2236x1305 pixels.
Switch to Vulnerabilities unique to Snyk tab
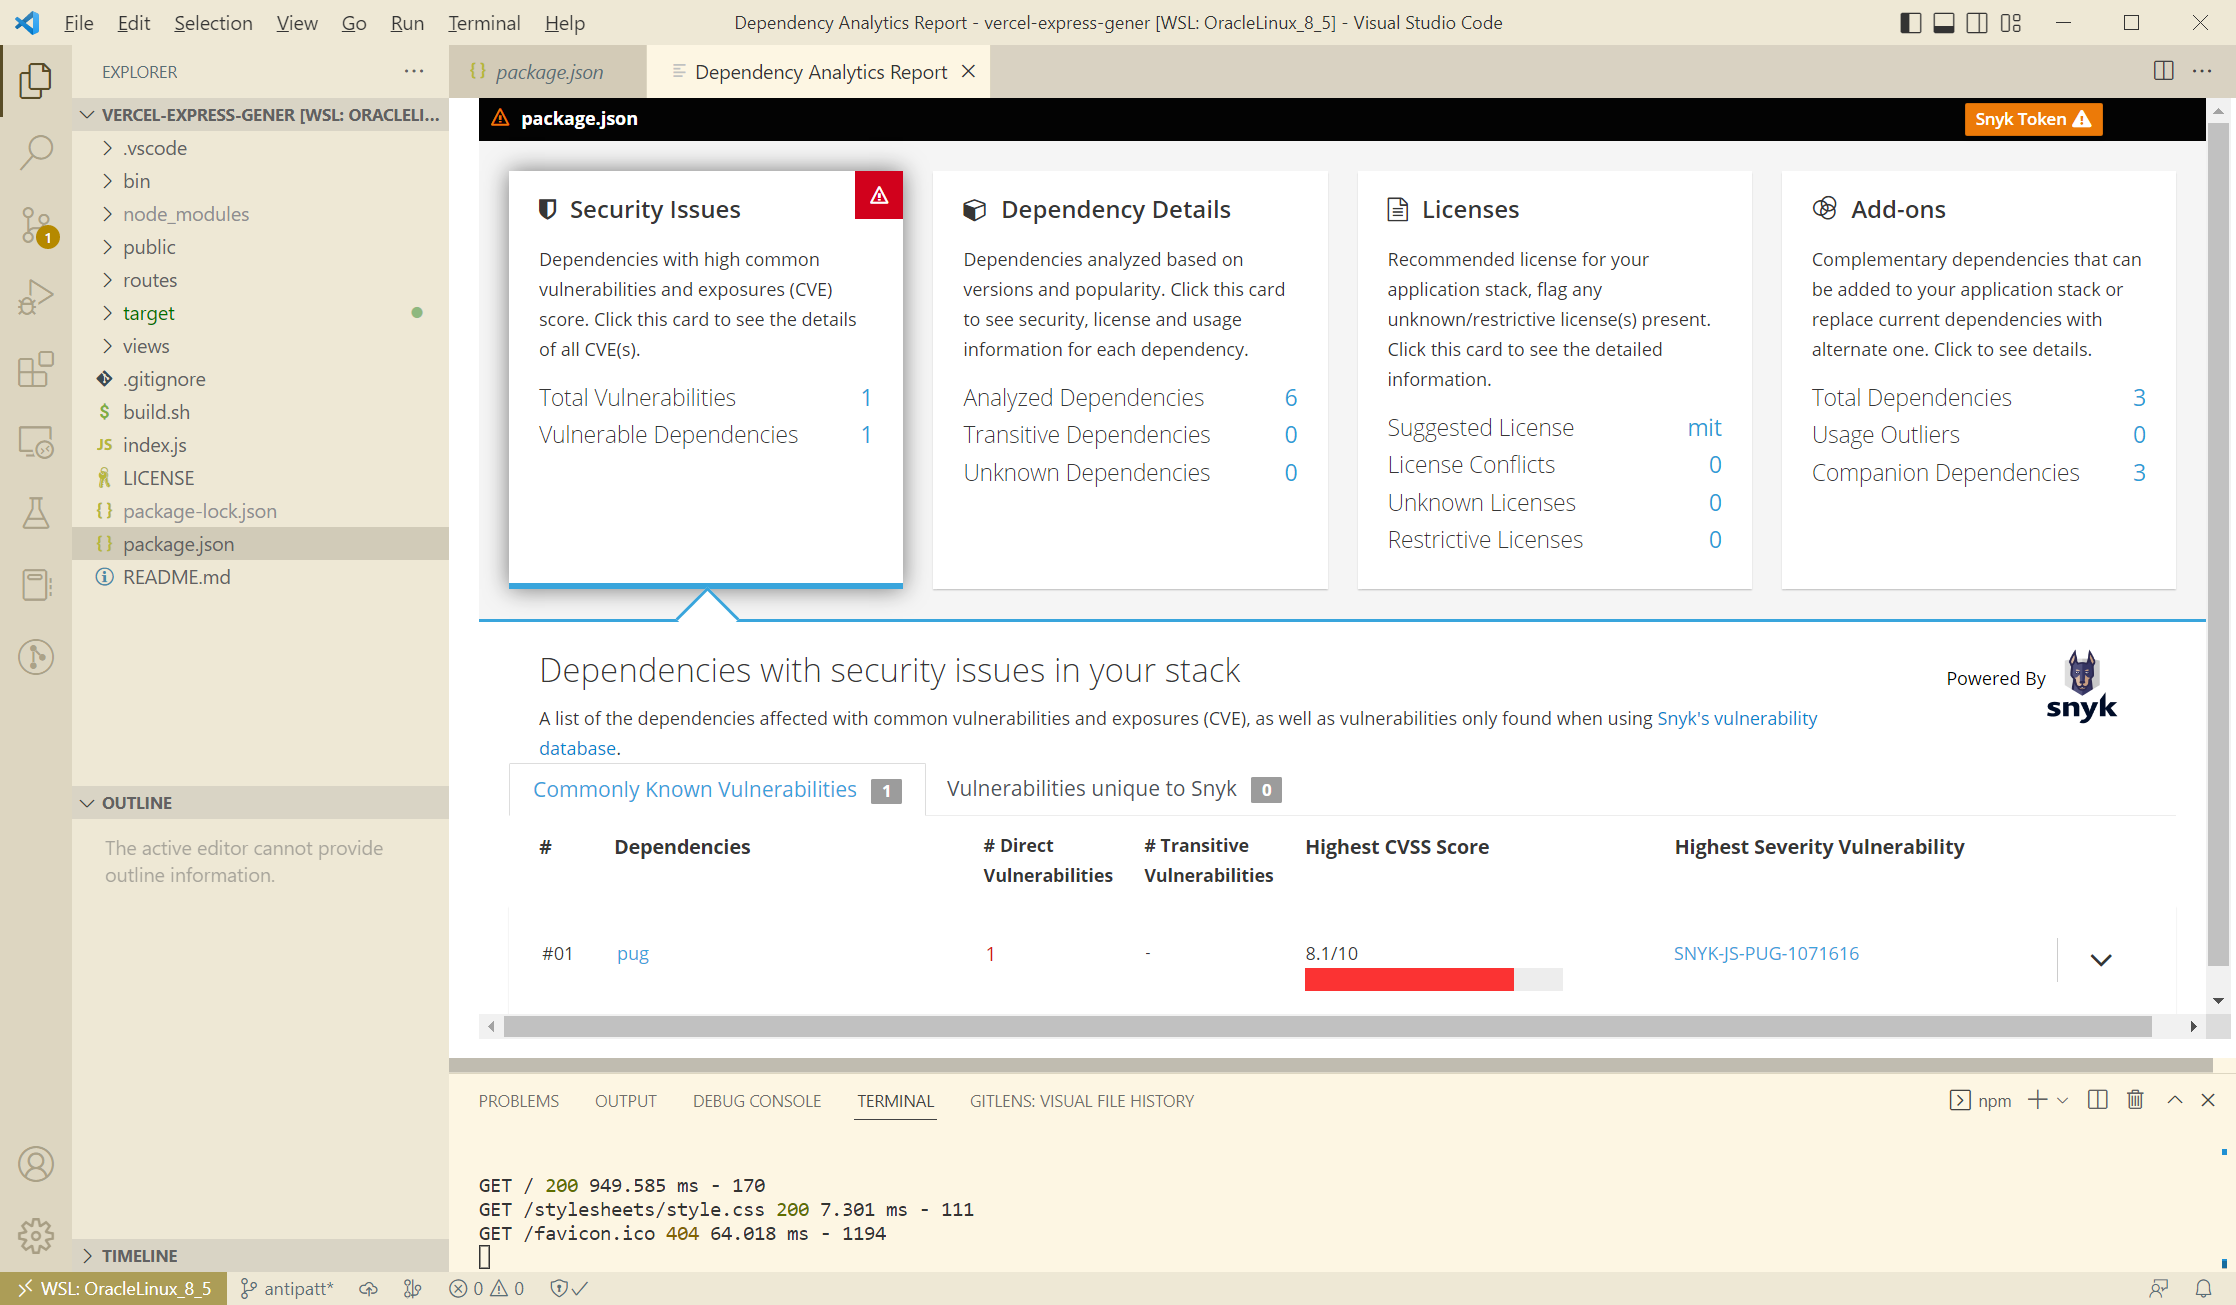pos(1091,789)
